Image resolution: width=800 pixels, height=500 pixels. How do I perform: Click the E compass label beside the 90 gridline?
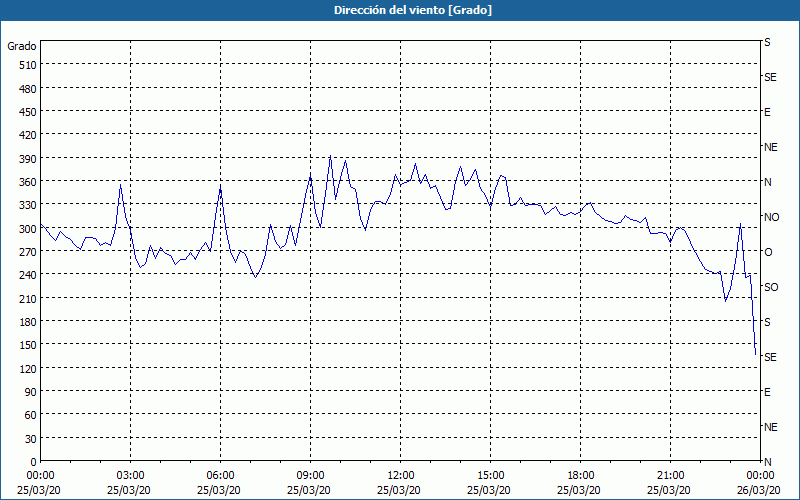point(767,392)
